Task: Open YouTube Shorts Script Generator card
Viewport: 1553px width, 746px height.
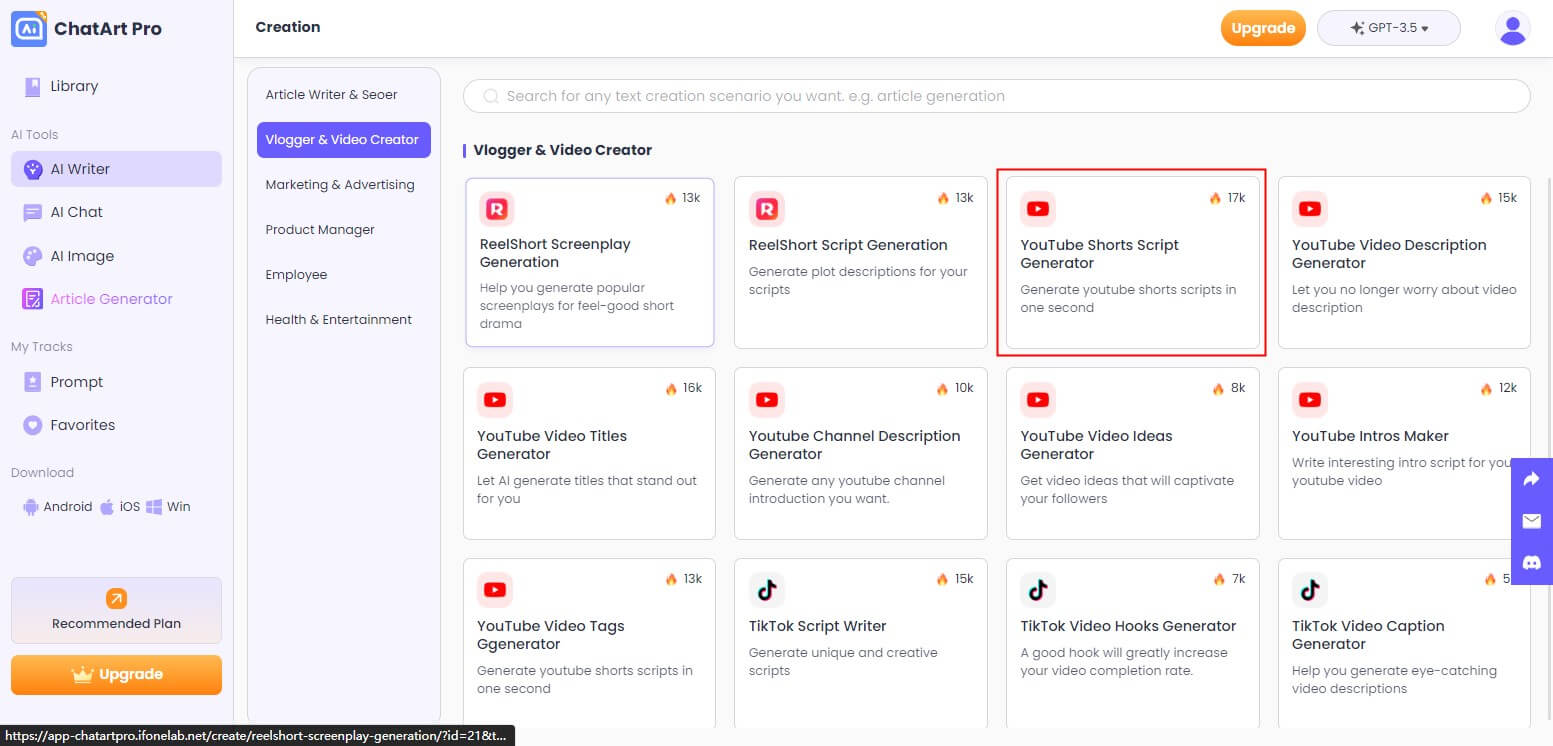Action: click(x=1132, y=263)
